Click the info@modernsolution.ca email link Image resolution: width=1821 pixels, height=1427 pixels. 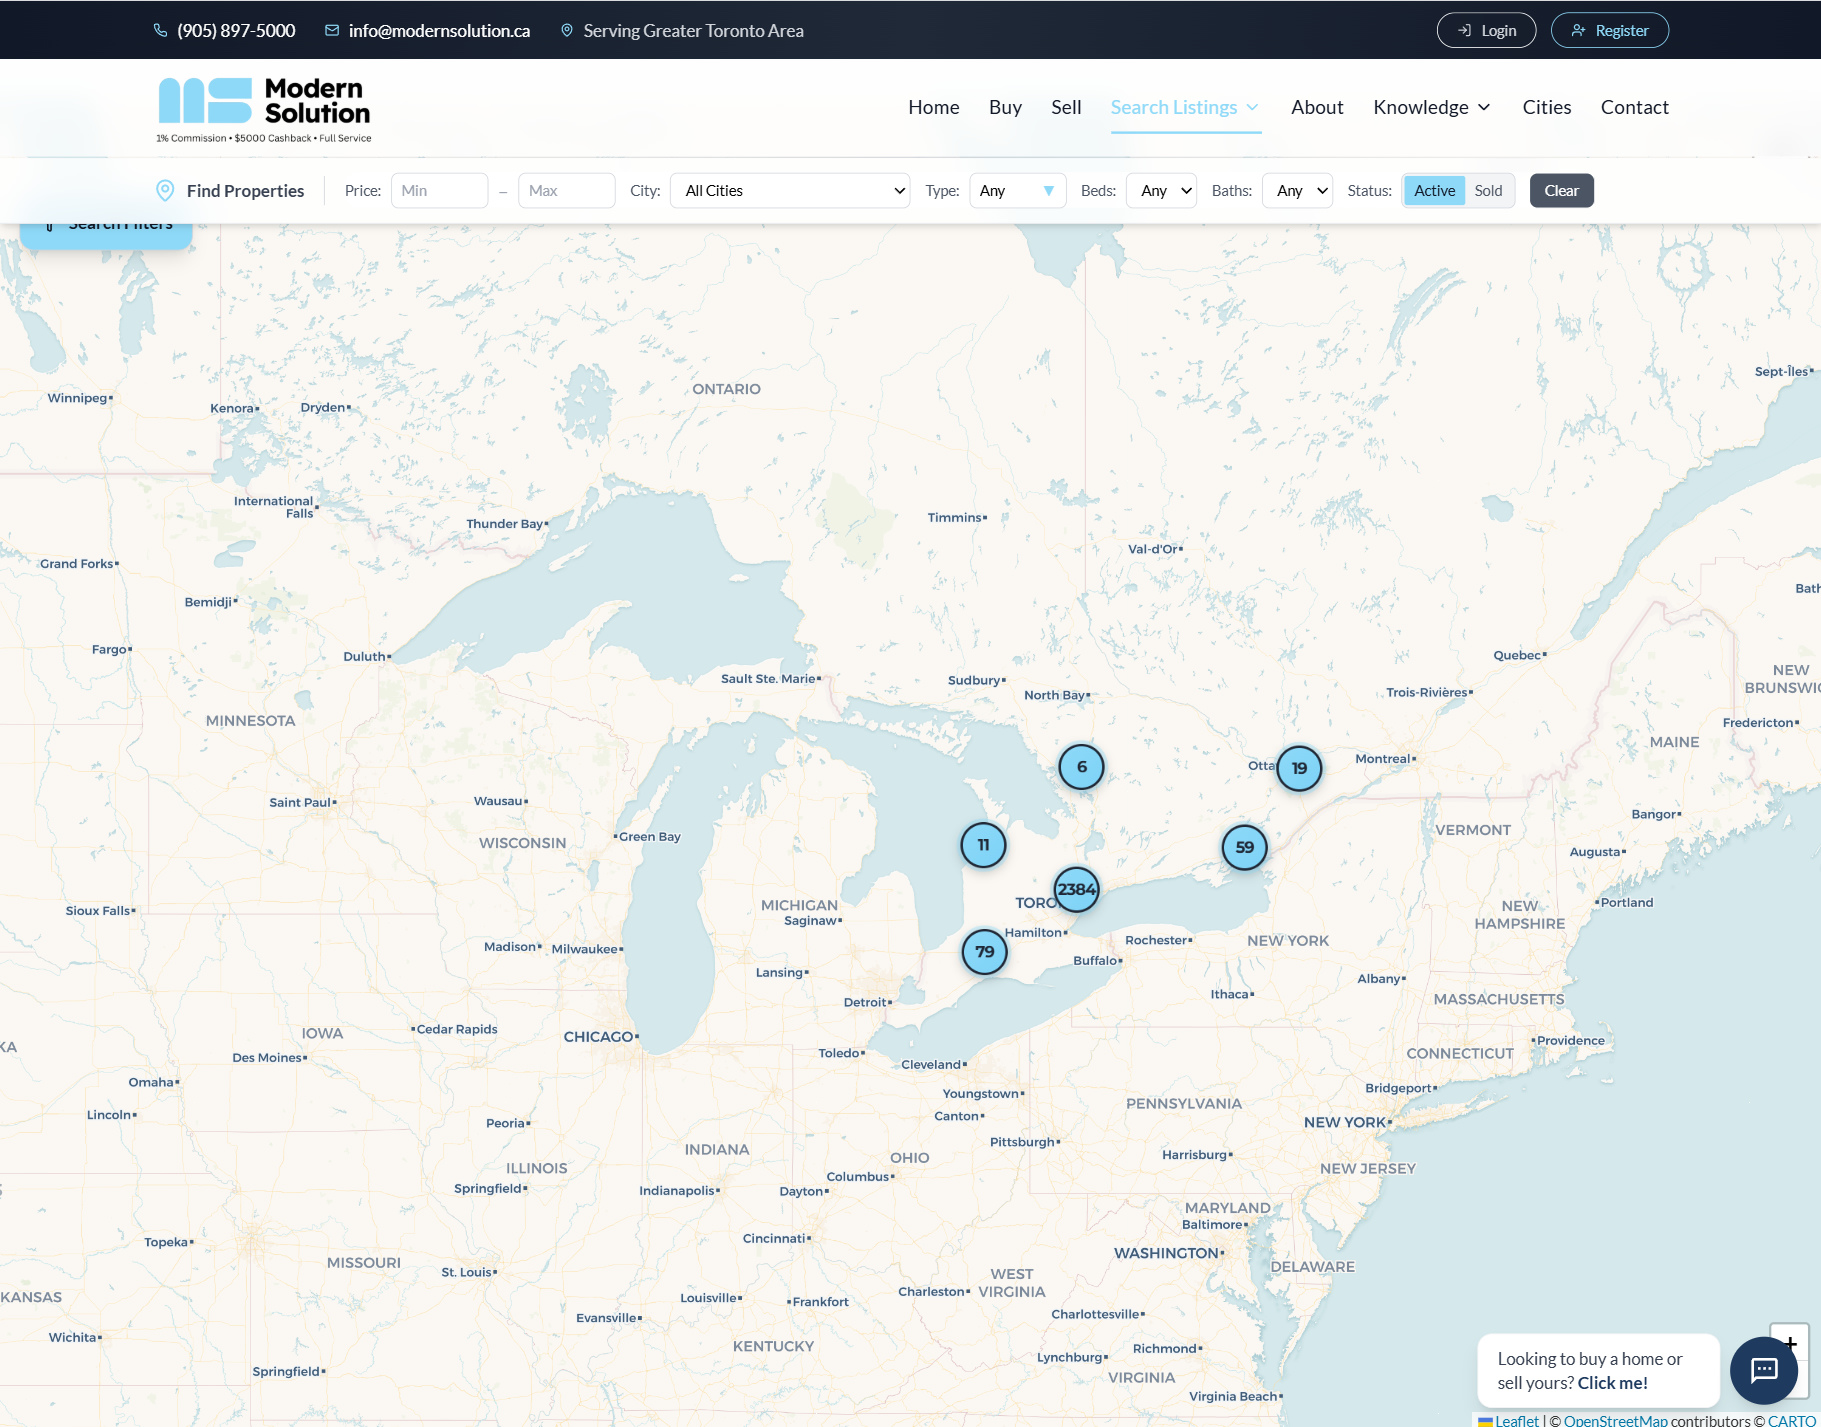439,30
